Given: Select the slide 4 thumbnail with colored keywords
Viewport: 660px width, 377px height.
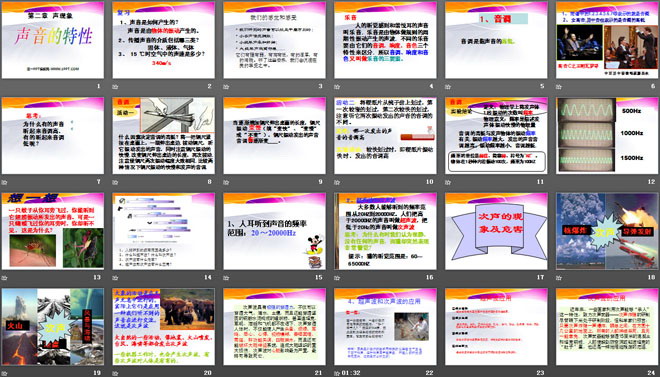Looking at the screenshot, I should (x=385, y=40).
